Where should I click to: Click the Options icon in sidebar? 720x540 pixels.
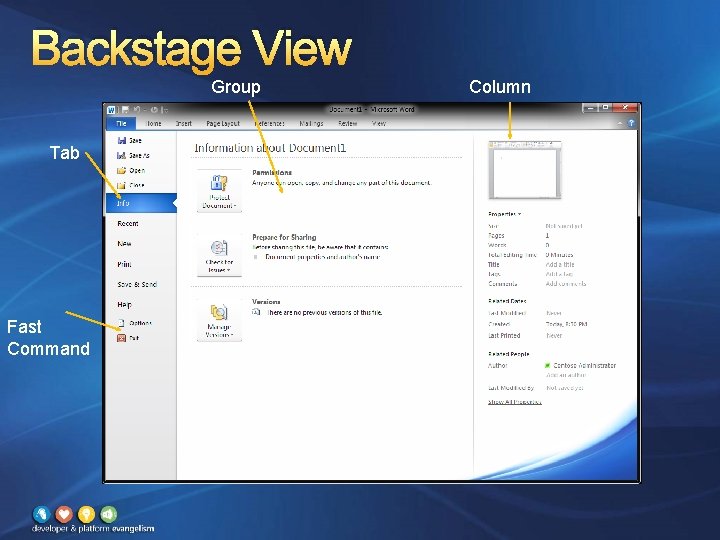[x=122, y=323]
